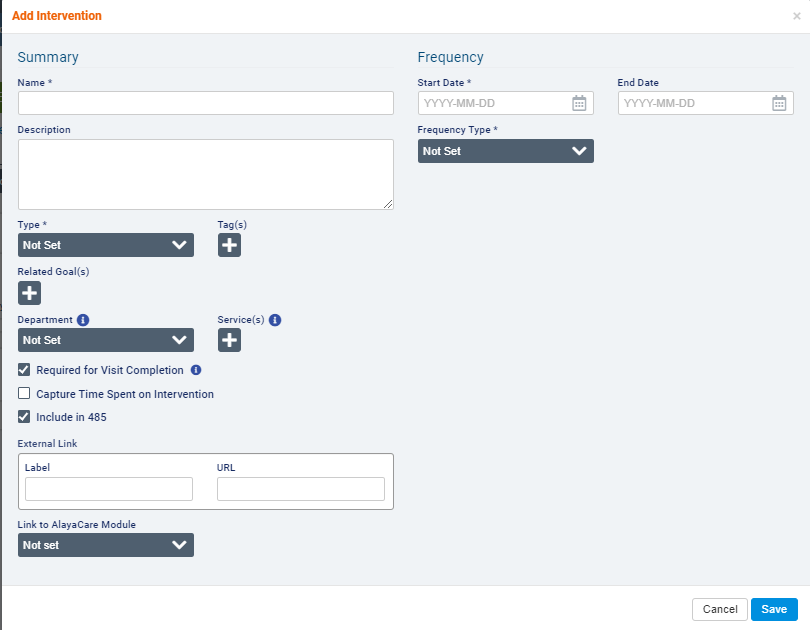The image size is (810, 630).
Task: Click the External Link URL field
Action: [301, 489]
